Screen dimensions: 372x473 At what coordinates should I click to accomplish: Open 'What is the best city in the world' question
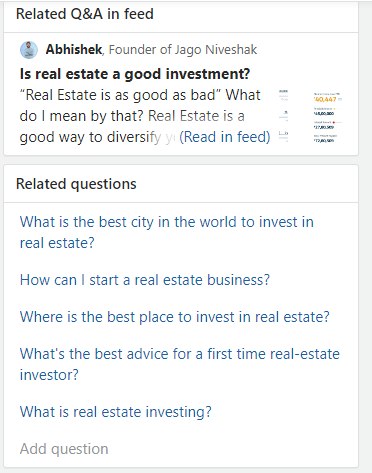[x=167, y=232]
